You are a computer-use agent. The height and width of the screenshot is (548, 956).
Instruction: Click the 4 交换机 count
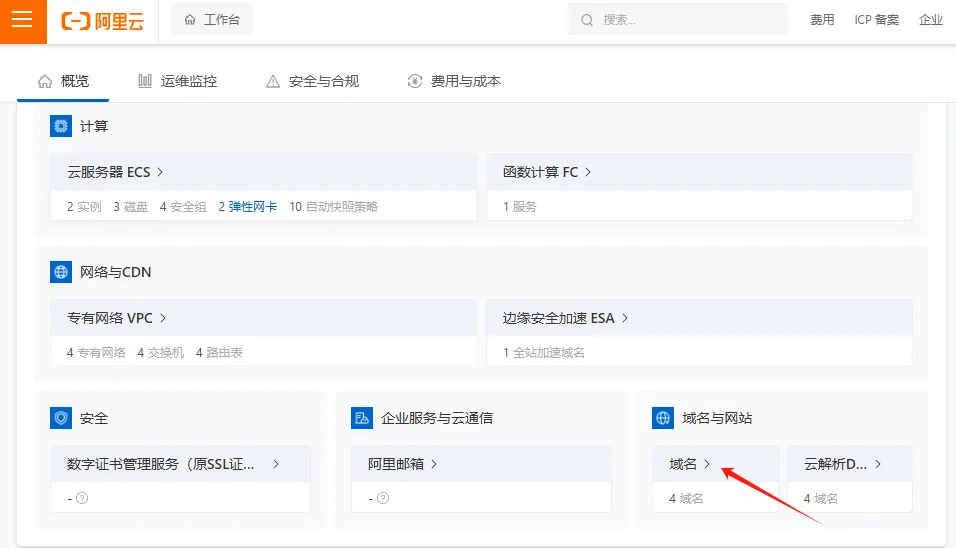click(x=160, y=352)
